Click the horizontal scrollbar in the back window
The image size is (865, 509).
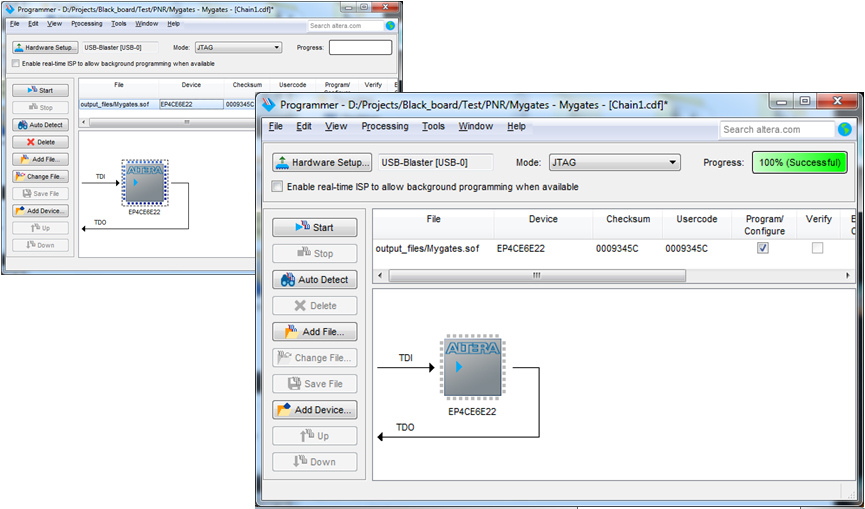click(x=171, y=122)
